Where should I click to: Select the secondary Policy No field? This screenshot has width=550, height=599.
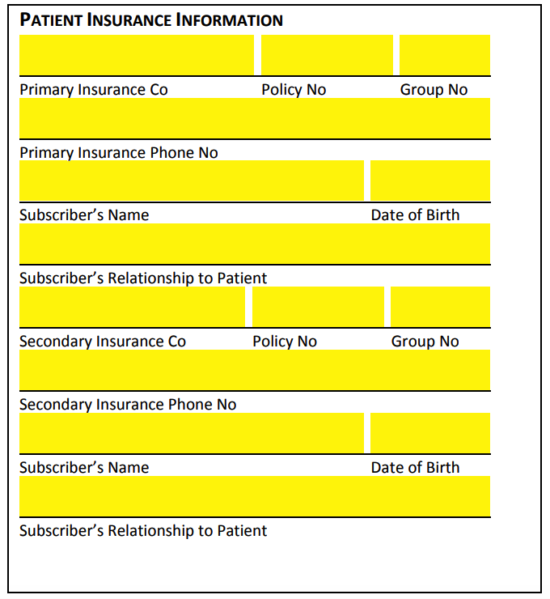click(x=318, y=307)
